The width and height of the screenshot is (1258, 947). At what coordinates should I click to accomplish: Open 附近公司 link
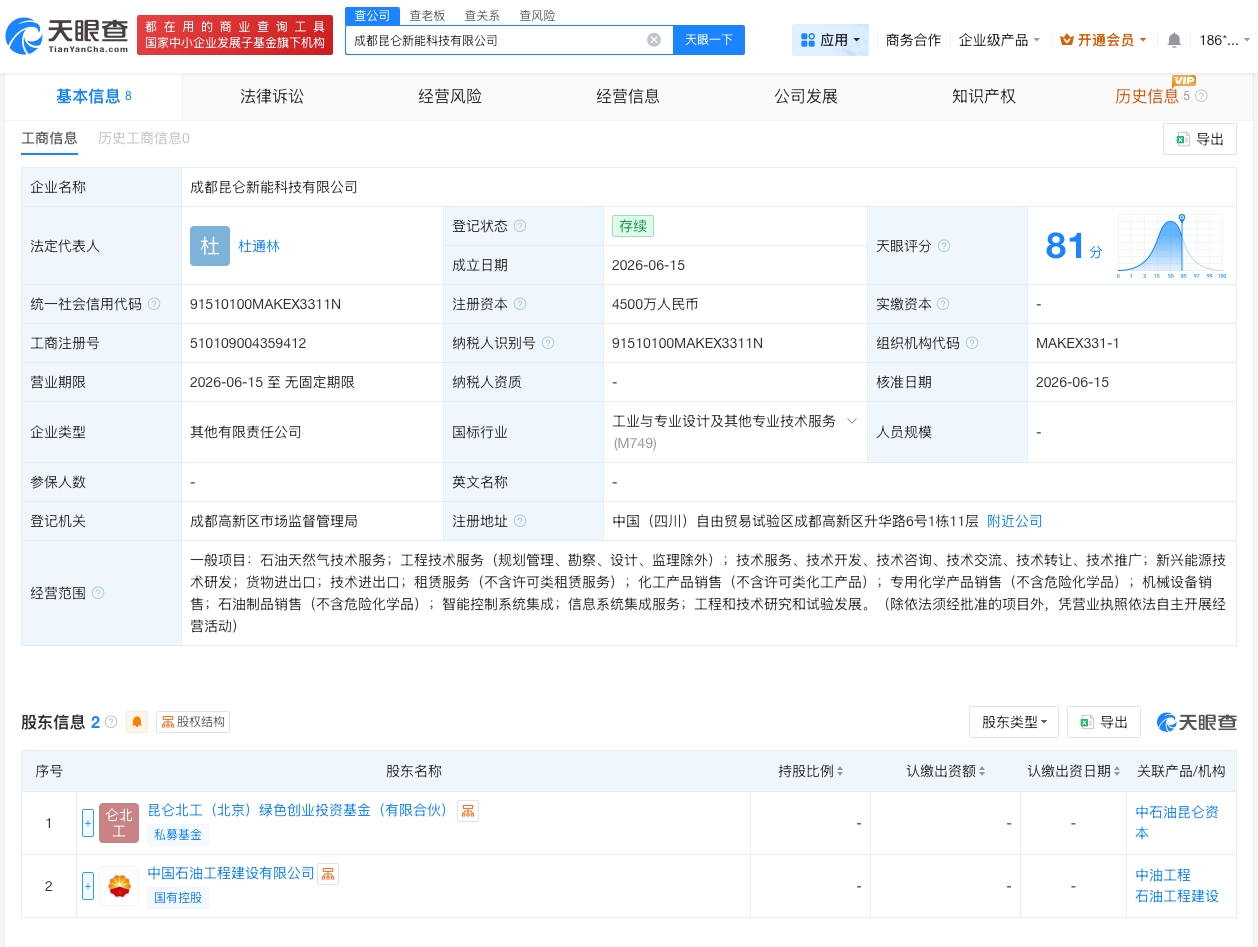click(x=1015, y=521)
